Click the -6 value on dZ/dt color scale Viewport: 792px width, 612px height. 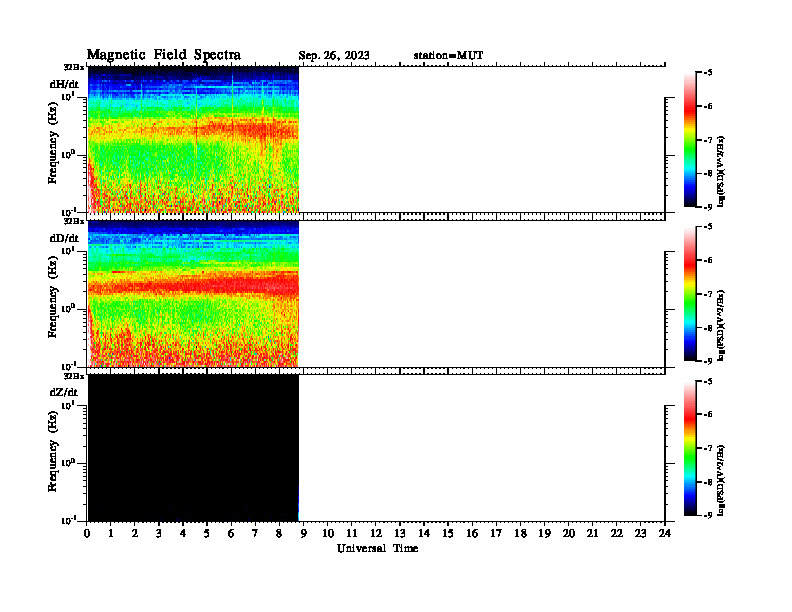click(x=708, y=415)
